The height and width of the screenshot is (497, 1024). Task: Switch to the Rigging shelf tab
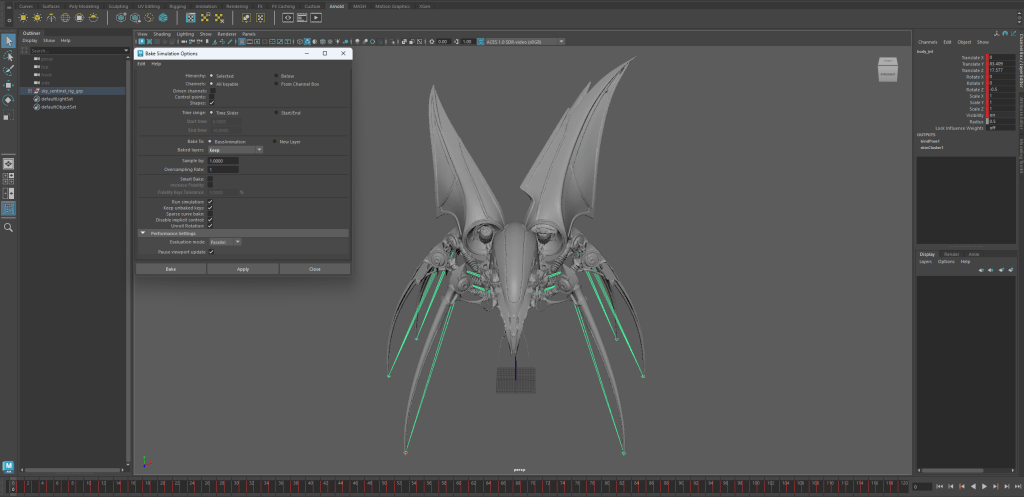pos(178,5)
